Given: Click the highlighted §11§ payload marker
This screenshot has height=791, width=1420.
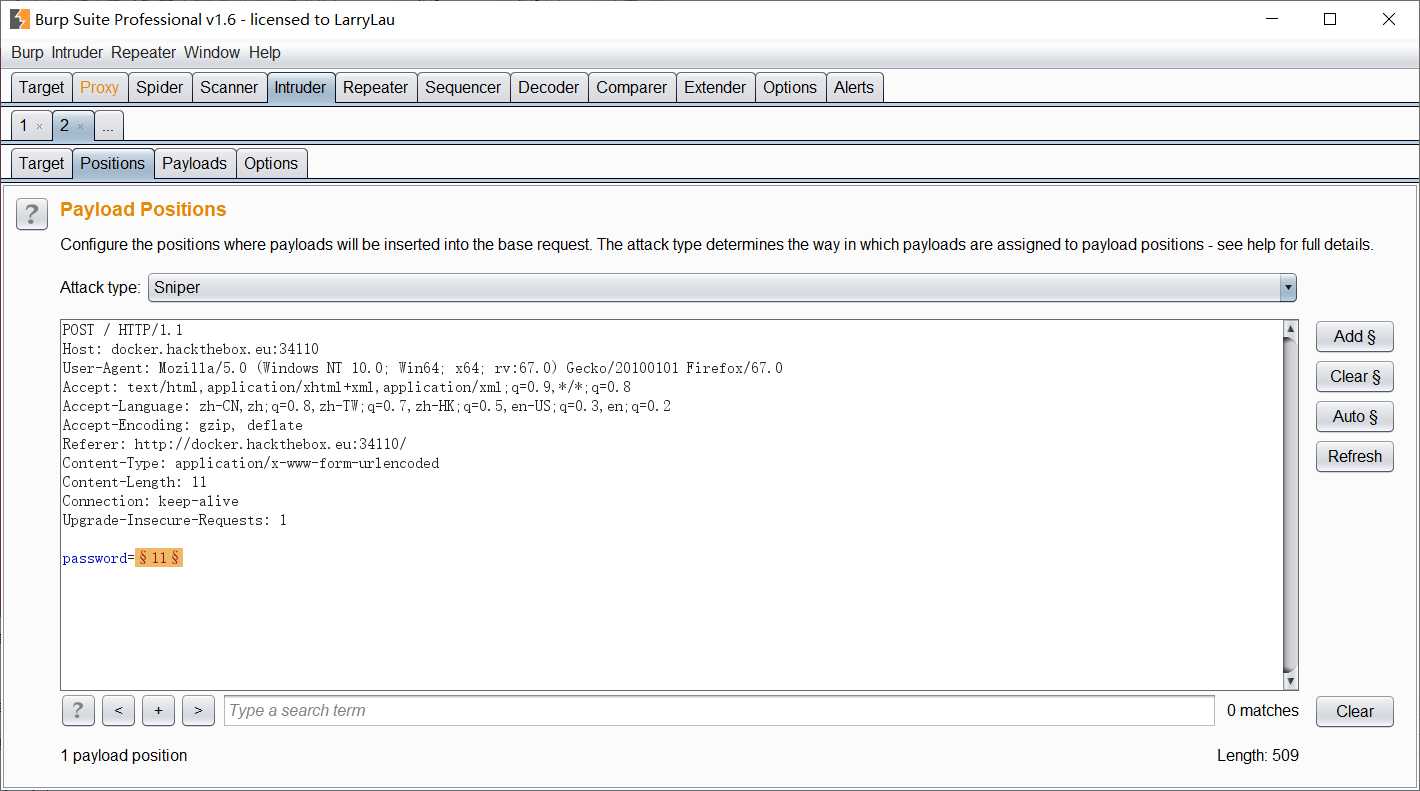Looking at the screenshot, I should point(159,558).
